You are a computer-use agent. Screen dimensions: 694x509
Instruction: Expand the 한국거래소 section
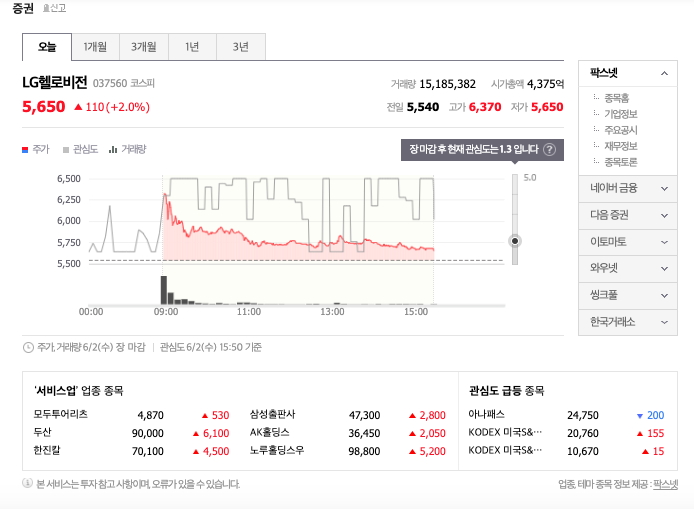pos(628,322)
